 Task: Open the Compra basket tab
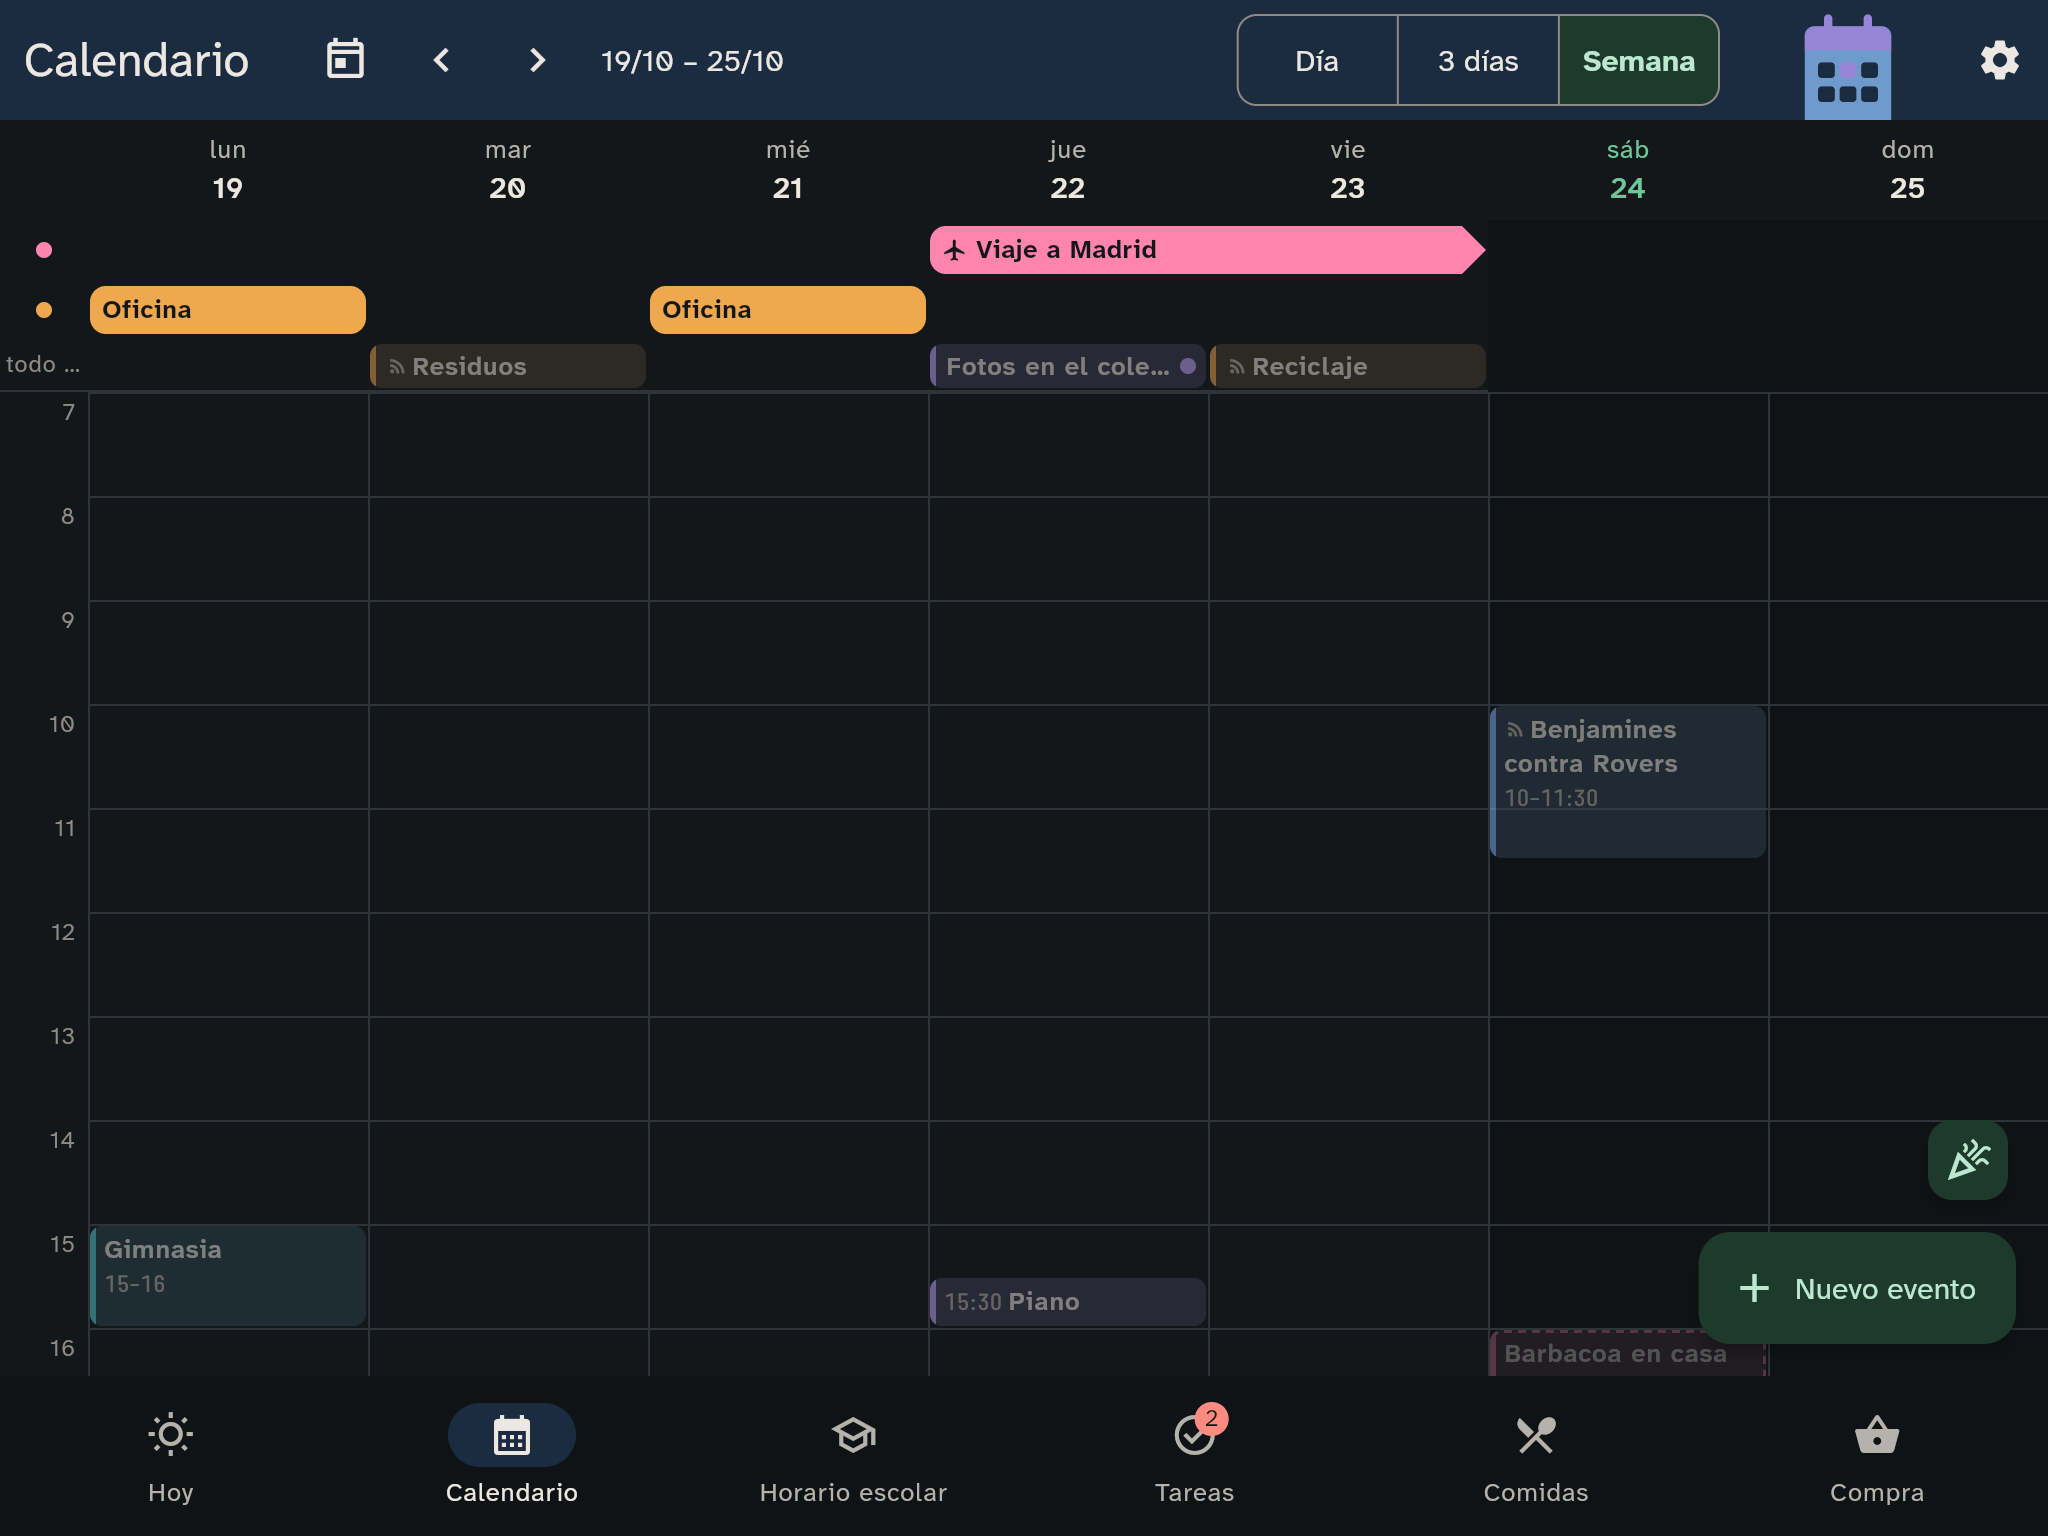click(x=1876, y=1457)
